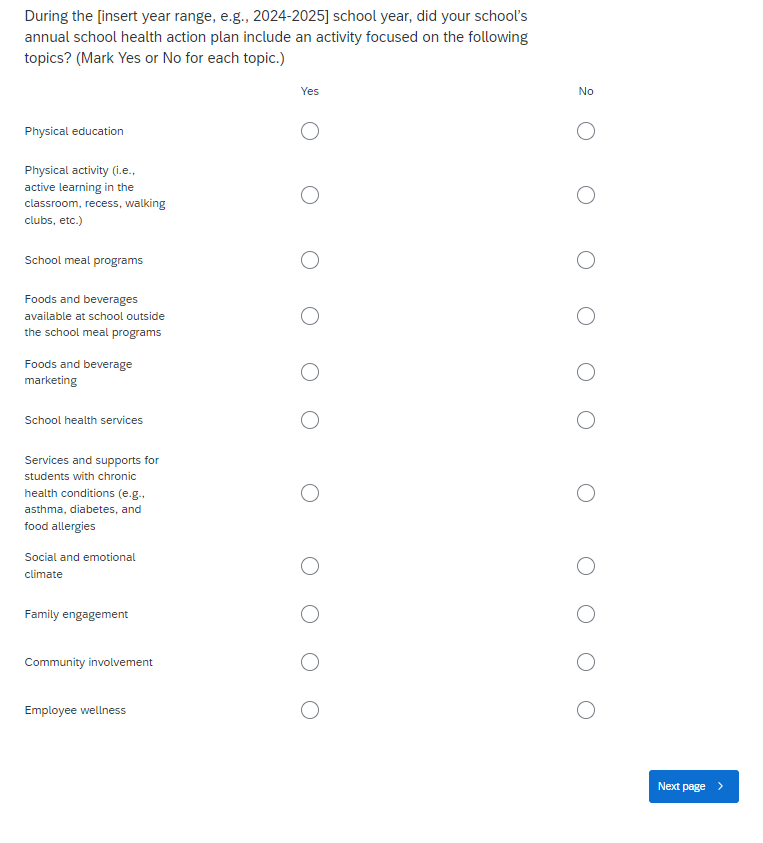Image resolution: width=763 pixels, height=843 pixels.
Task: Choose Yes for School meal programs
Action: coord(310,260)
